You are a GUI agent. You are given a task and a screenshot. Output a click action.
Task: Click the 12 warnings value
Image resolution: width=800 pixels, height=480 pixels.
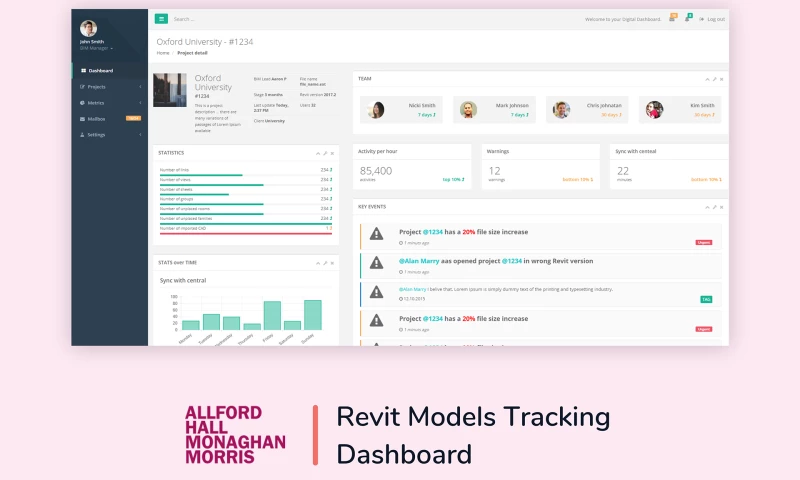[494, 171]
